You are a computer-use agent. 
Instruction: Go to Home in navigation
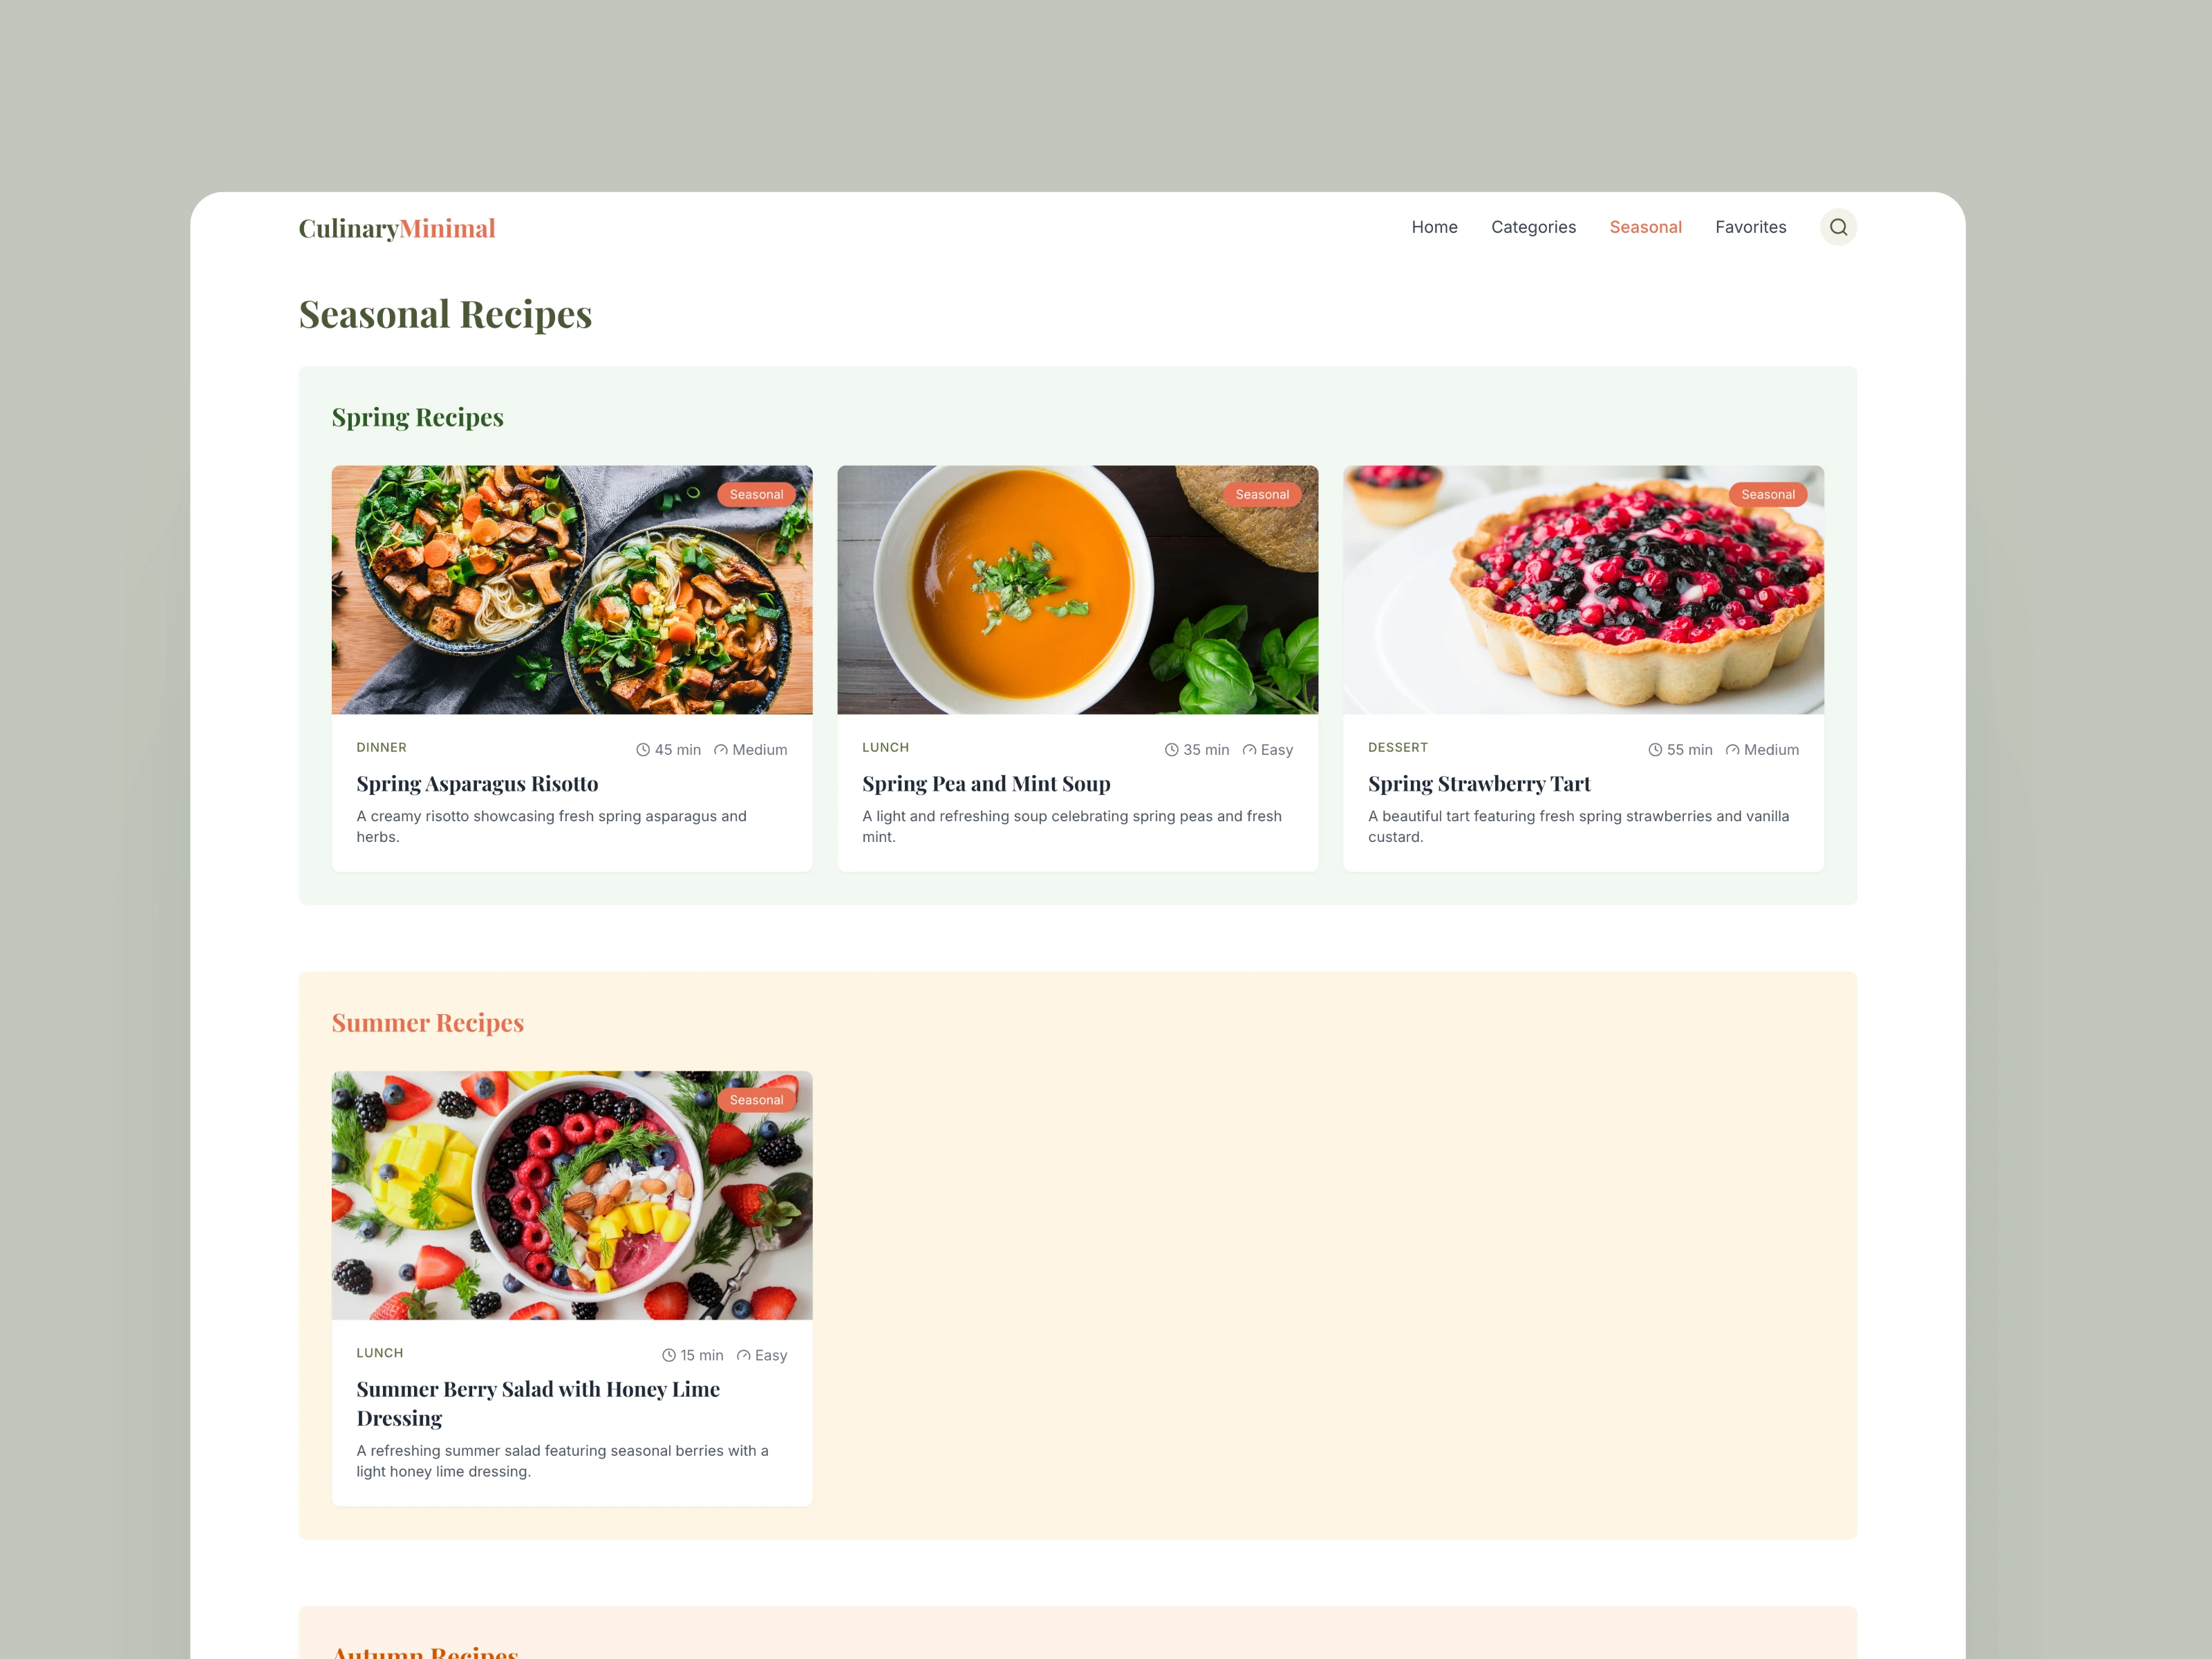pyautogui.click(x=1434, y=227)
